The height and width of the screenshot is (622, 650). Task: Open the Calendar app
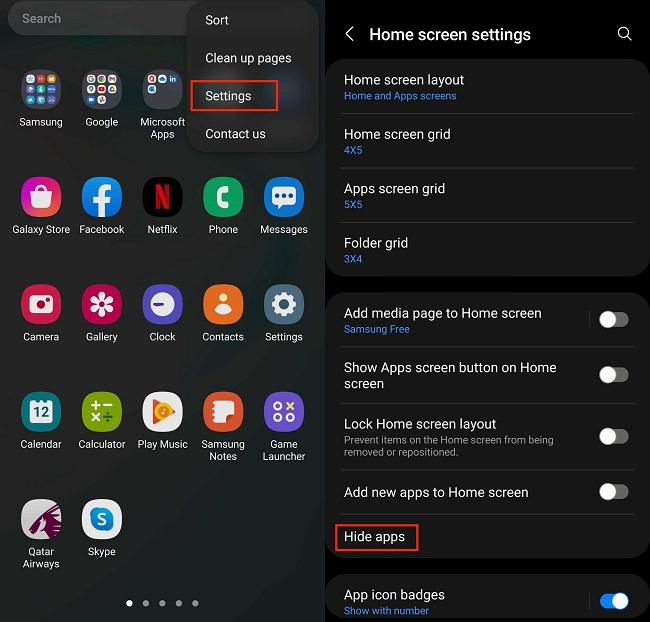coord(41,412)
